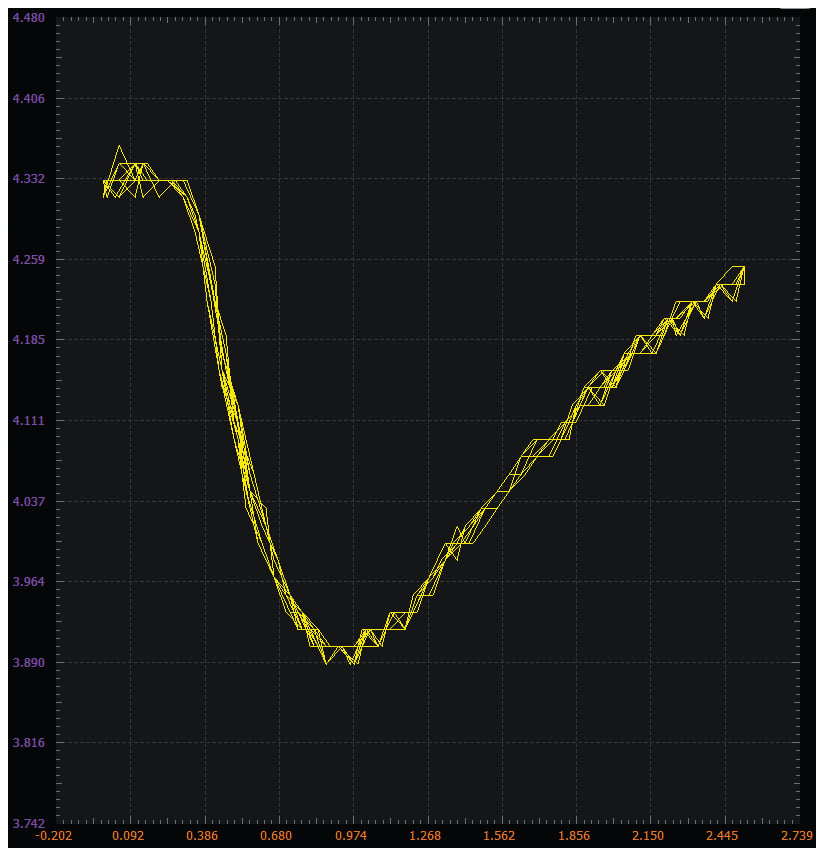This screenshot has width=824, height=856.
Task: Click the 3.890 y-axis label
Action: tap(29, 662)
